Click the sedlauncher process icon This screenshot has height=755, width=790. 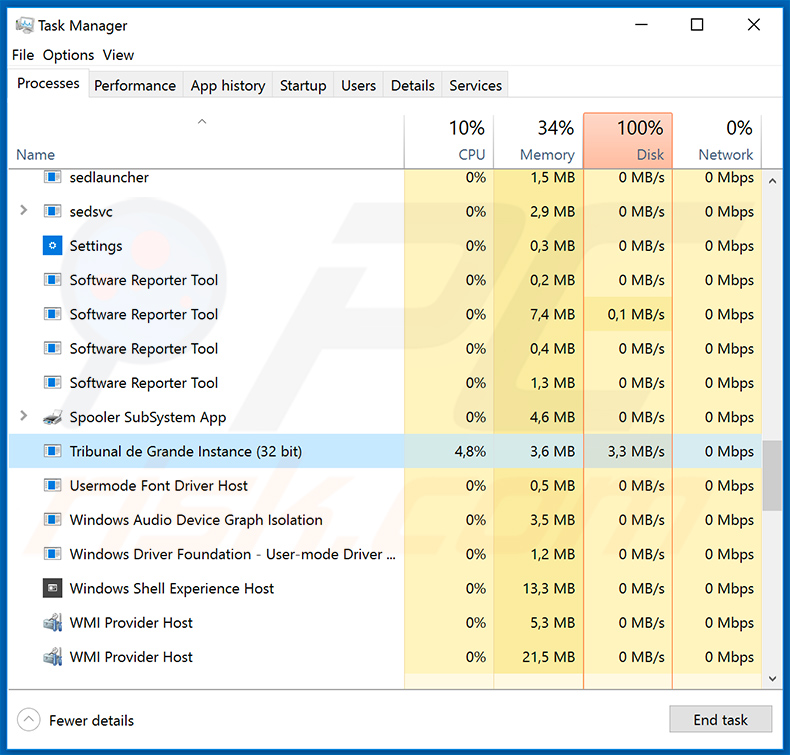tap(52, 177)
